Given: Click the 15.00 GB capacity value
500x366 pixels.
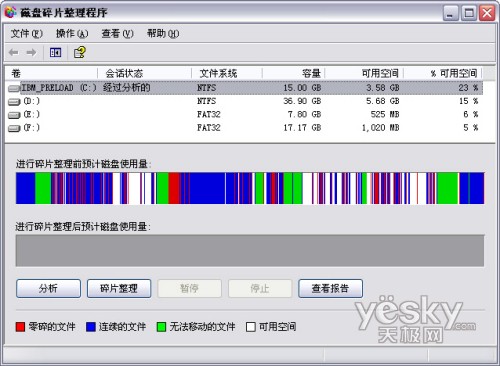Looking at the screenshot, I should [x=302, y=88].
